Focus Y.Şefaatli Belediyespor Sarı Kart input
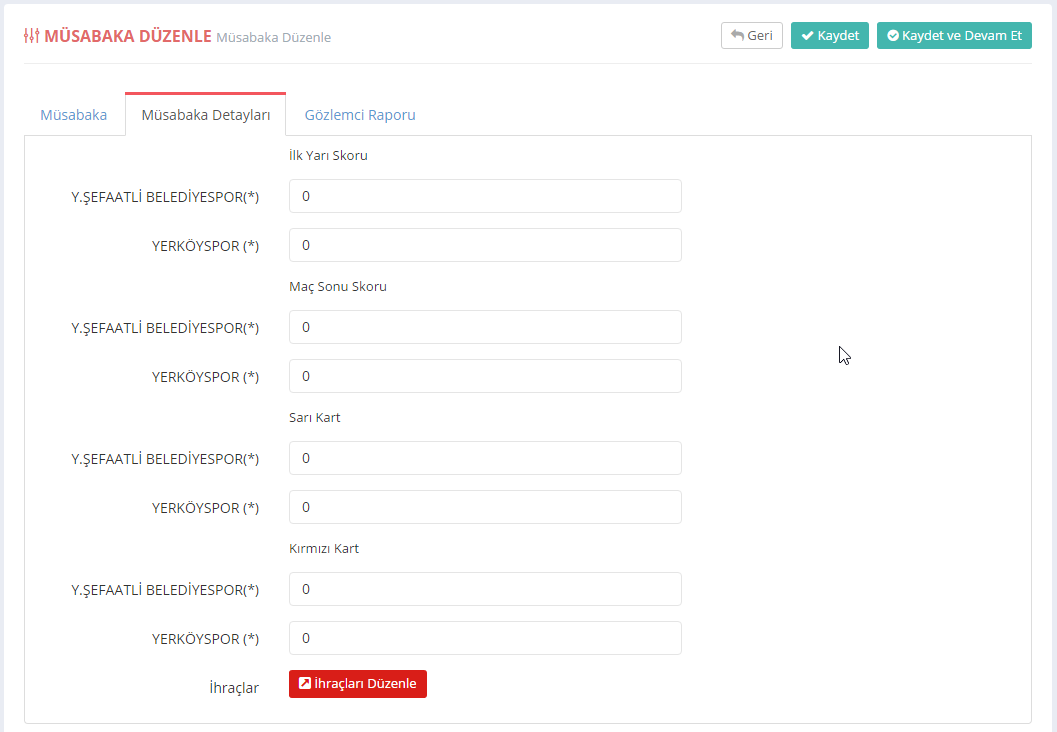Screen dimensions: 1057x732 coord(485,458)
